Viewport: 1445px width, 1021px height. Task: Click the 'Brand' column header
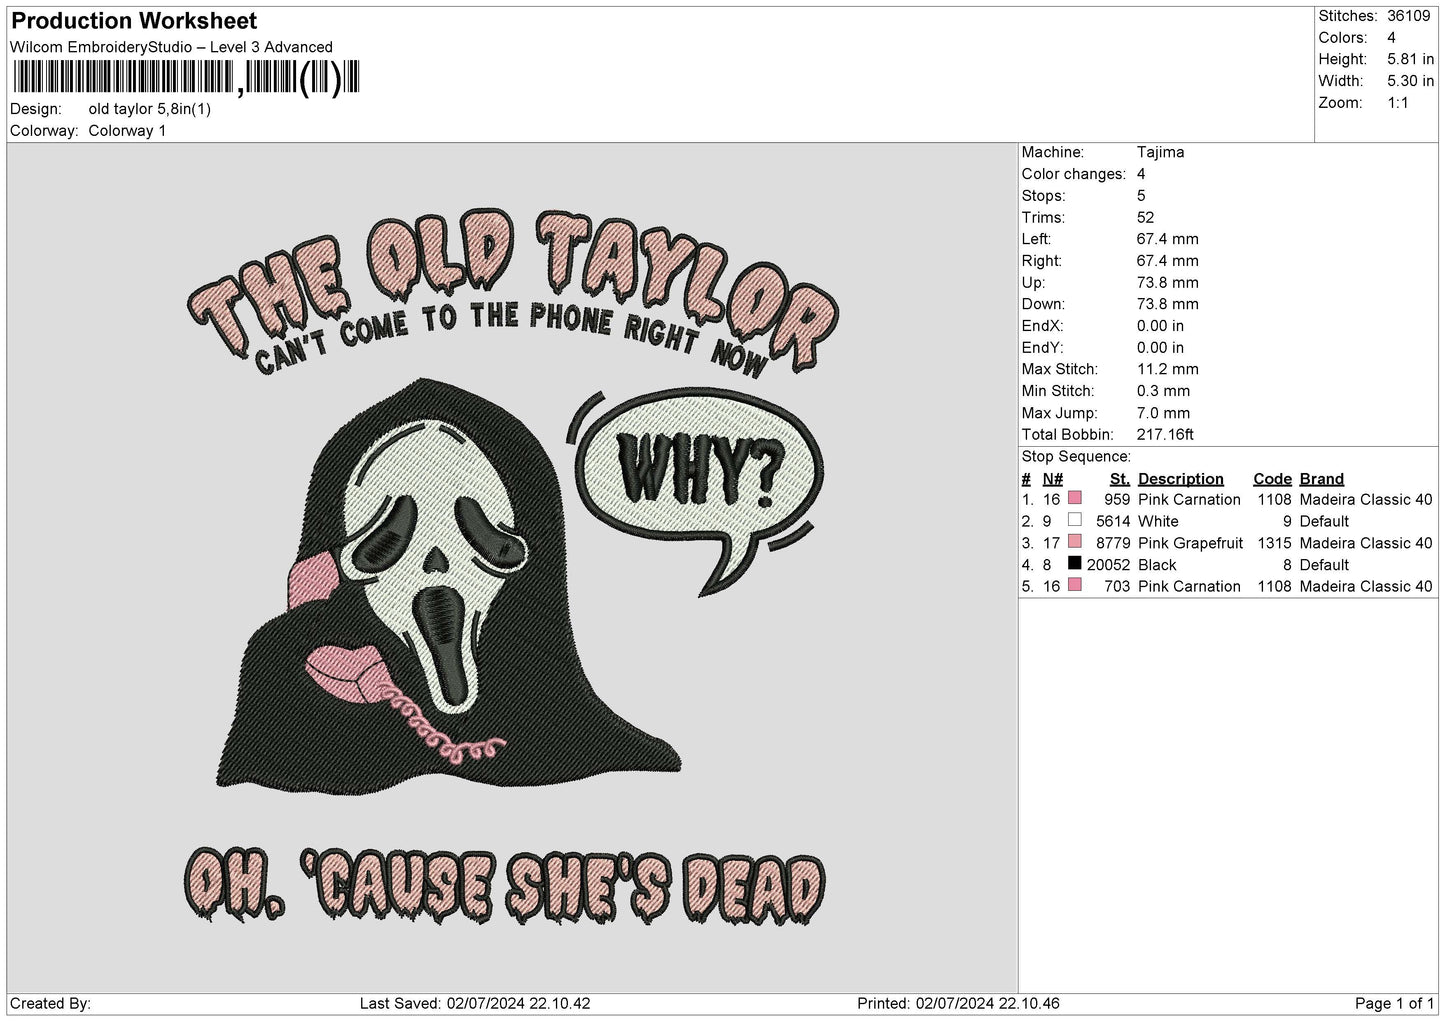click(1322, 479)
